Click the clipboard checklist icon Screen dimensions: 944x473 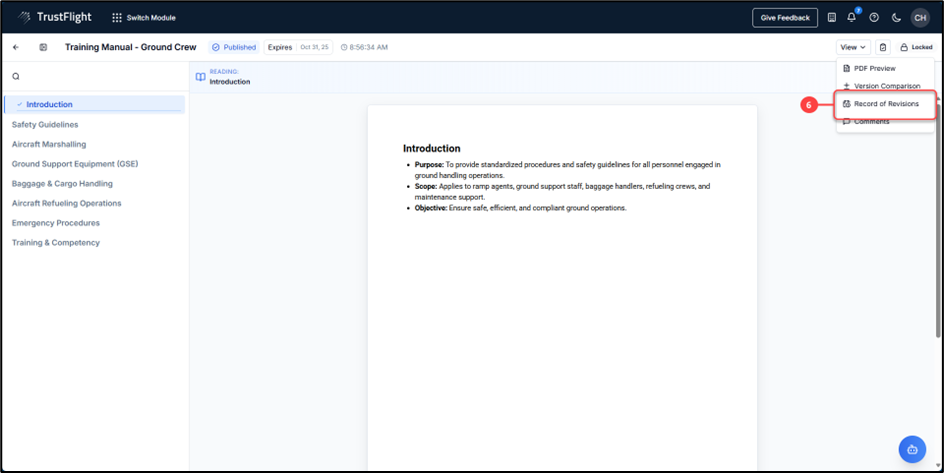point(883,47)
